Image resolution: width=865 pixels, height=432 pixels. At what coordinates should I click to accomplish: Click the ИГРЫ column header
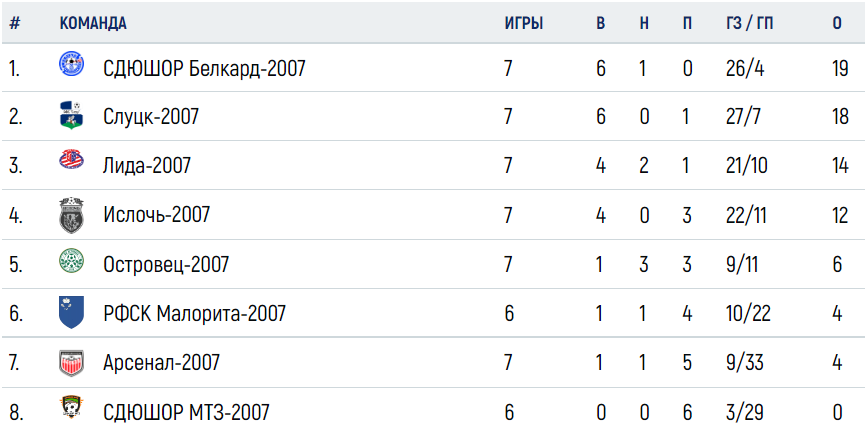[524, 23]
